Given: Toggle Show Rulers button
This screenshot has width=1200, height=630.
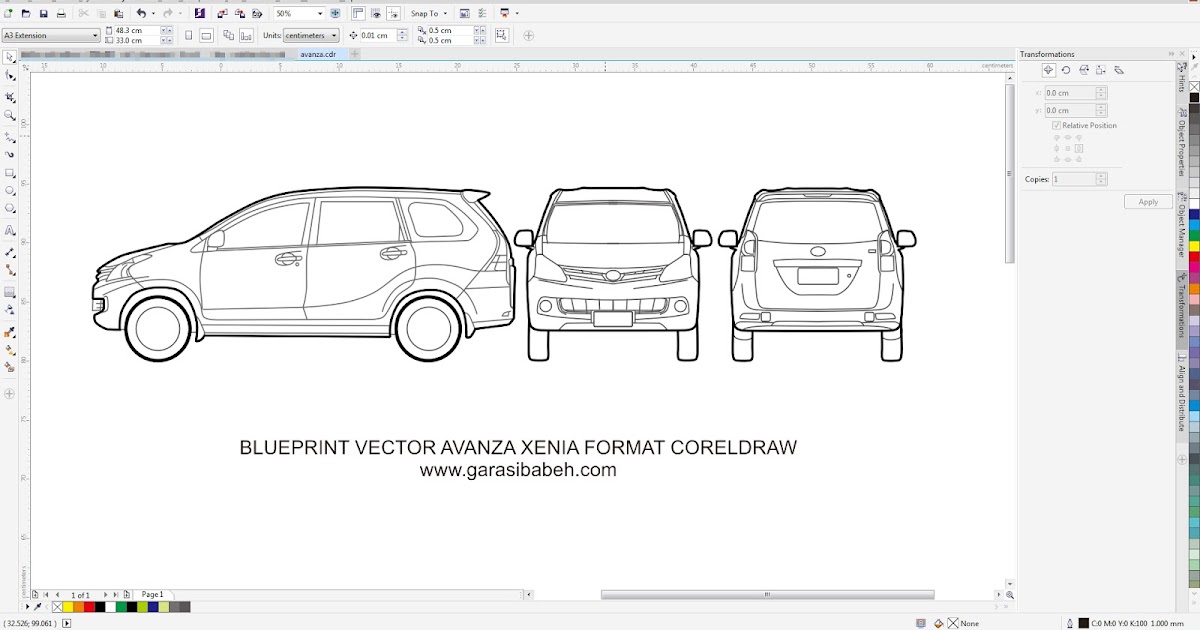Looking at the screenshot, I should (x=358, y=14).
